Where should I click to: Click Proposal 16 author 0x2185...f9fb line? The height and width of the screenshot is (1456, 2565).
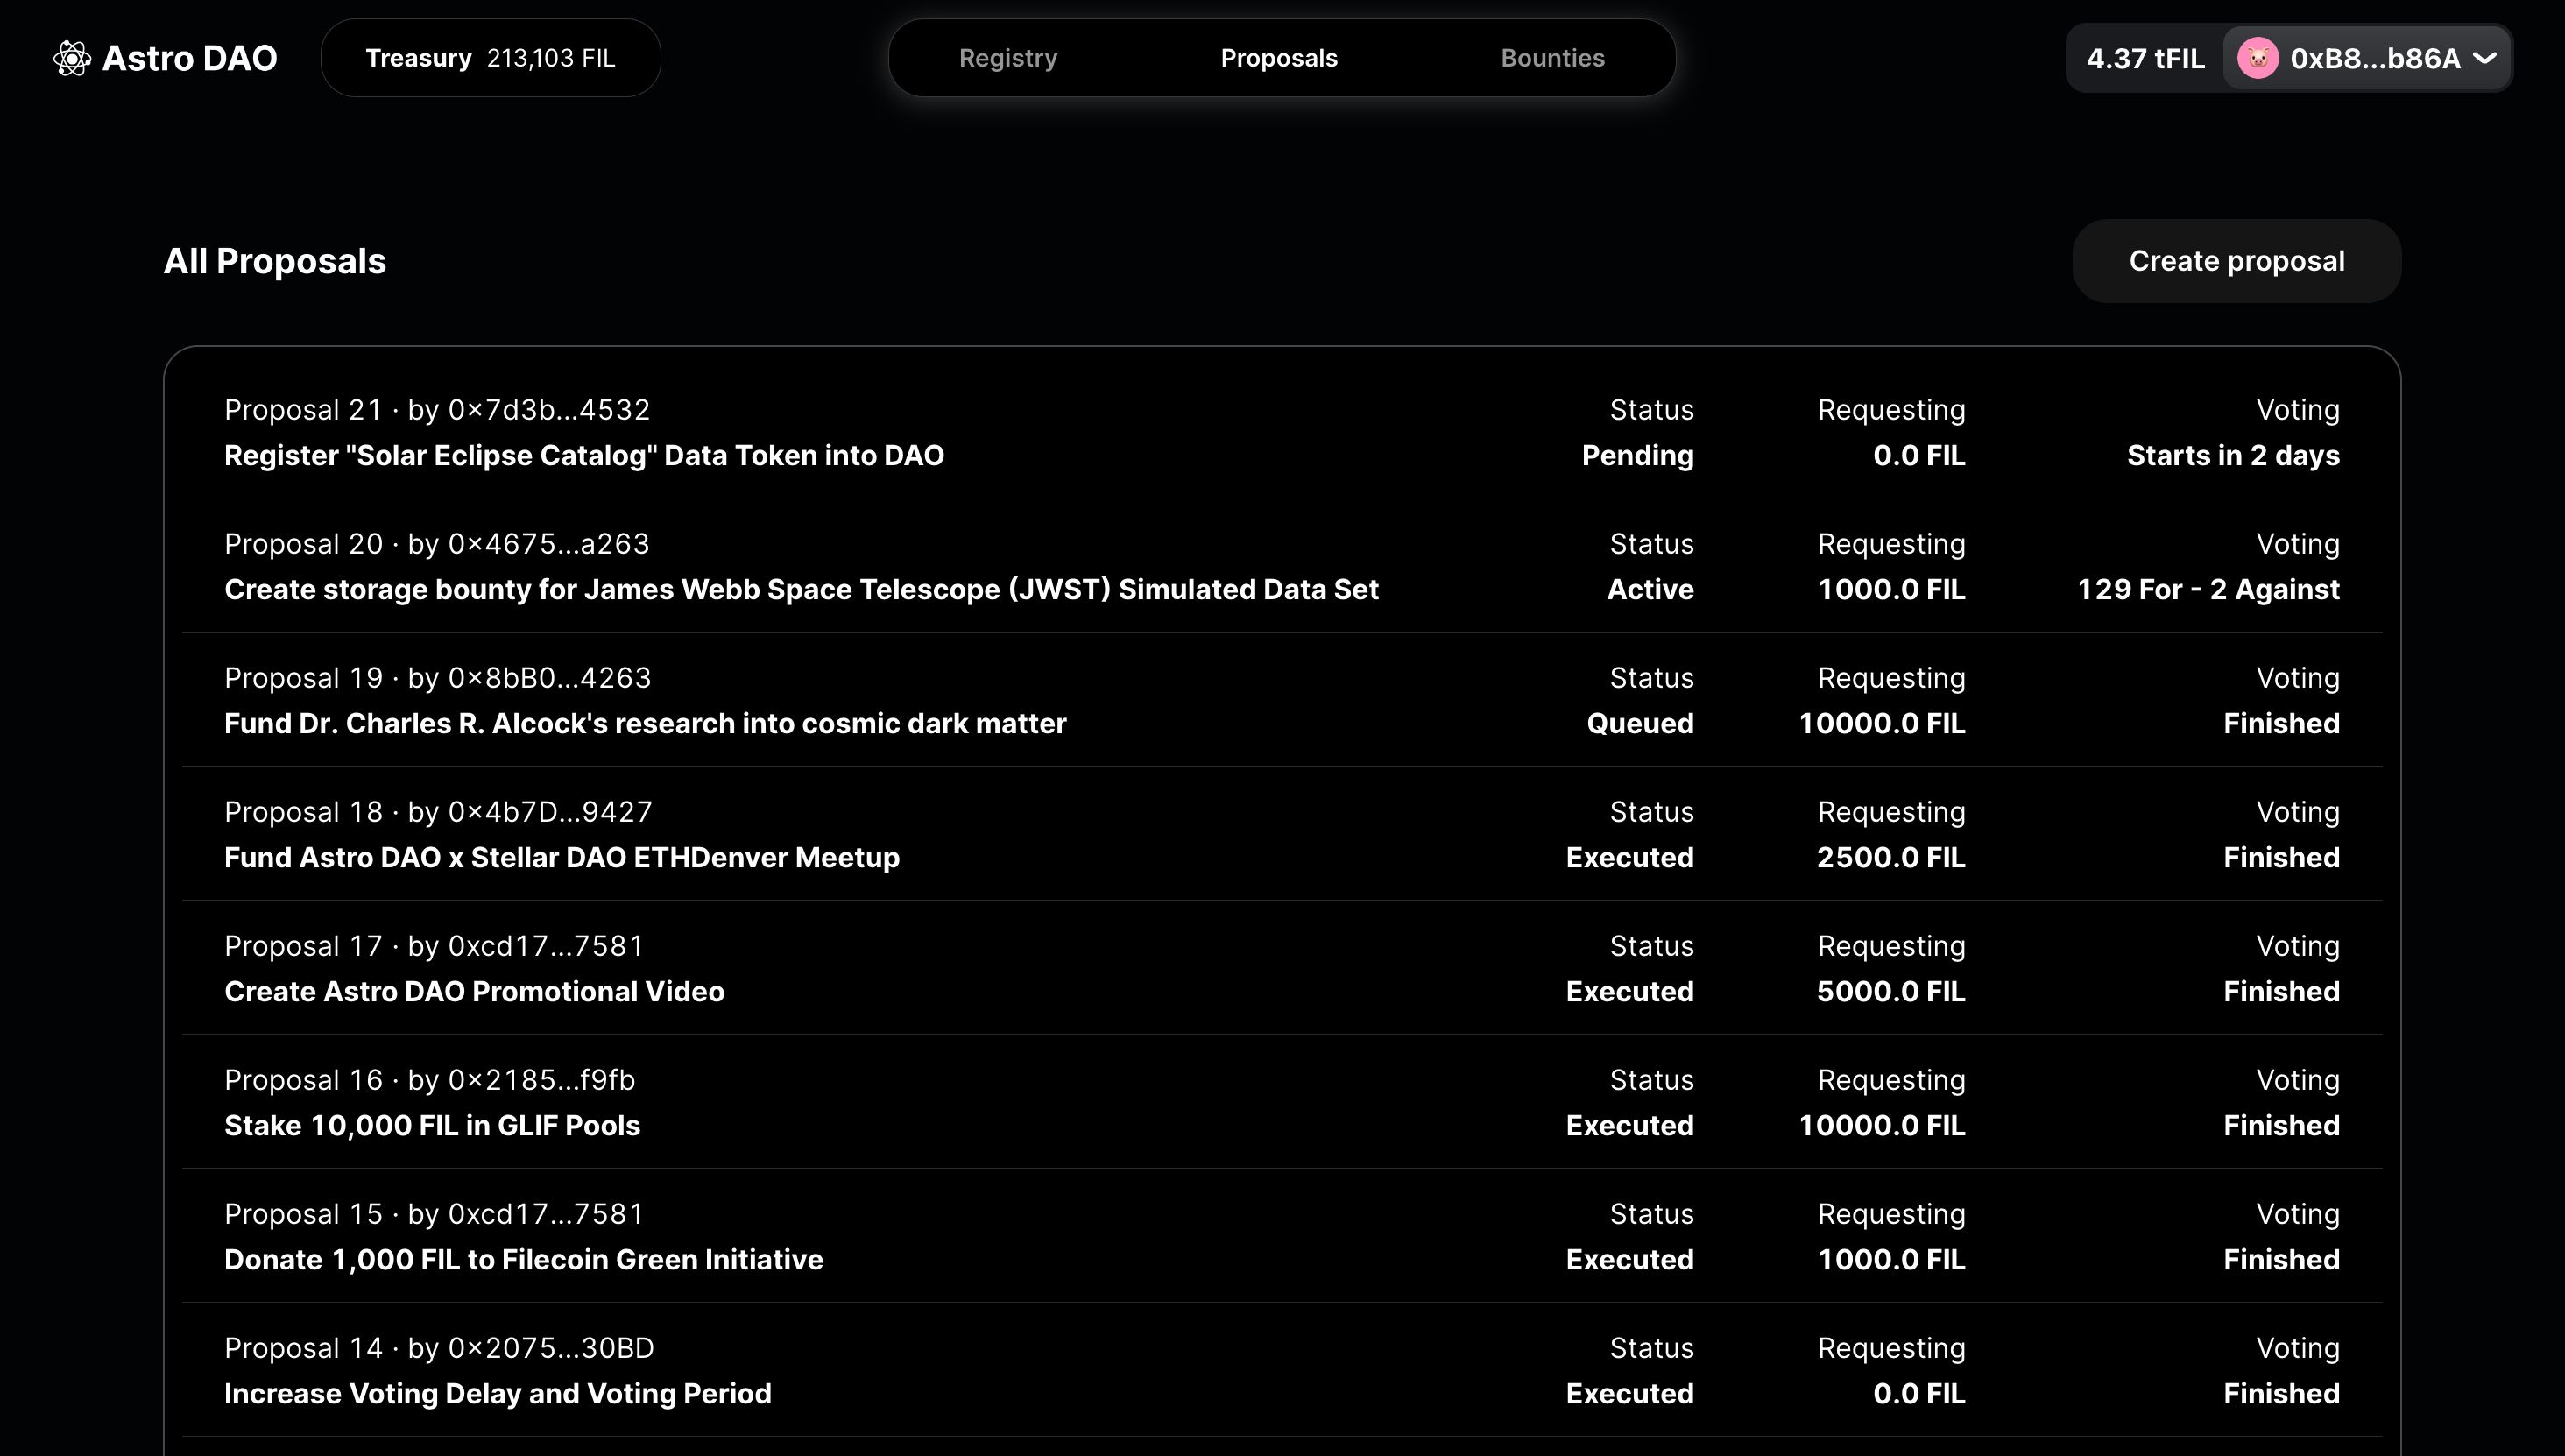(430, 1080)
